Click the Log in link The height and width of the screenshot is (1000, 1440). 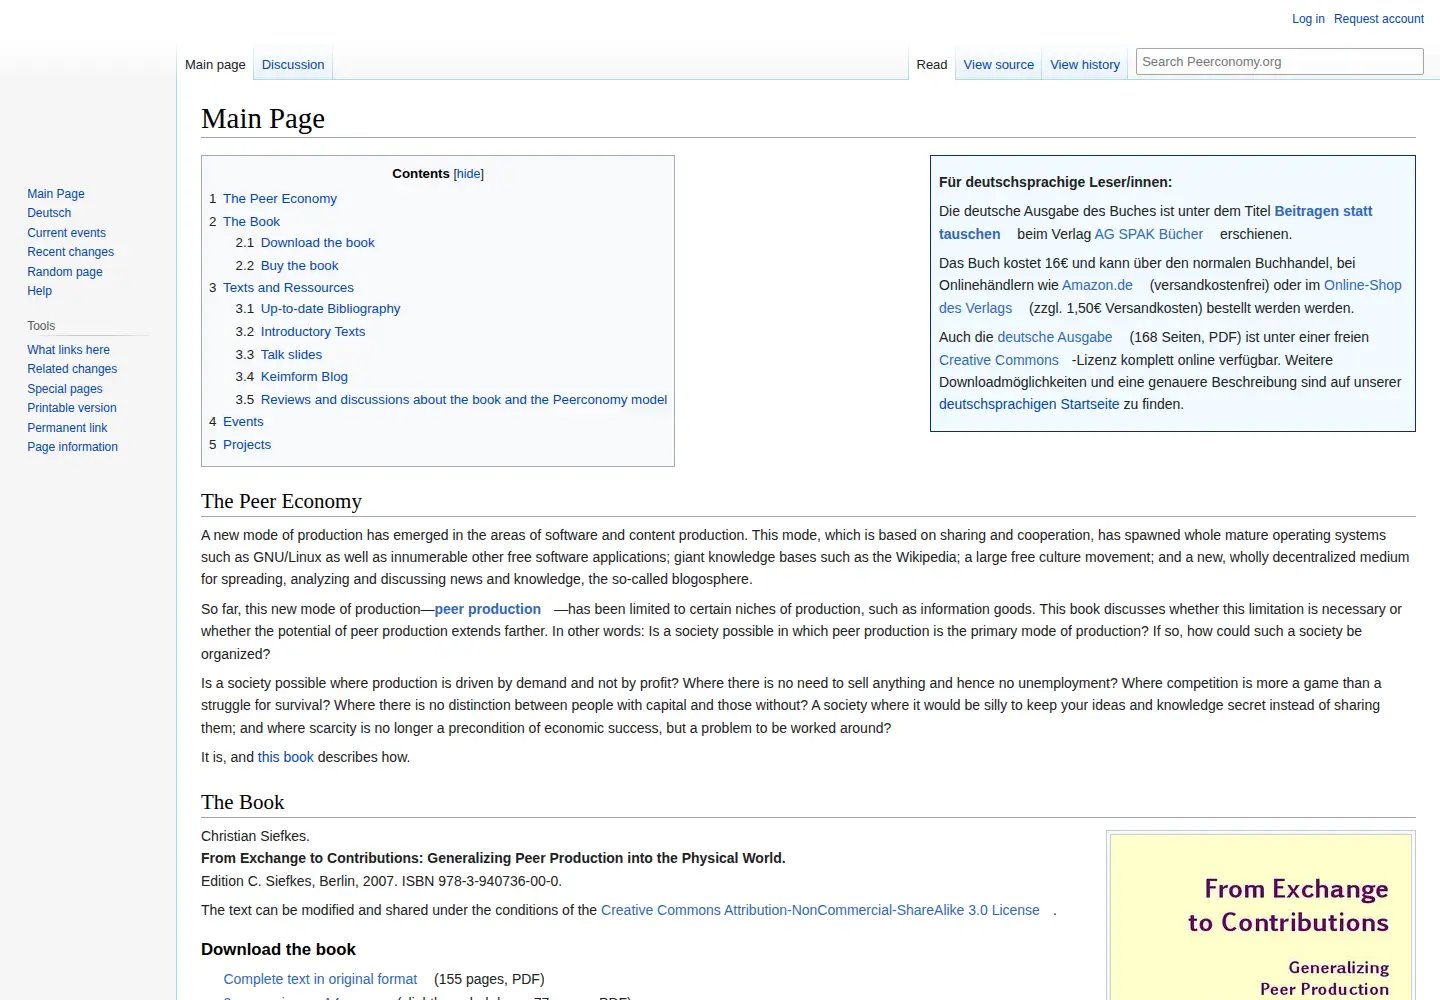[x=1308, y=19]
